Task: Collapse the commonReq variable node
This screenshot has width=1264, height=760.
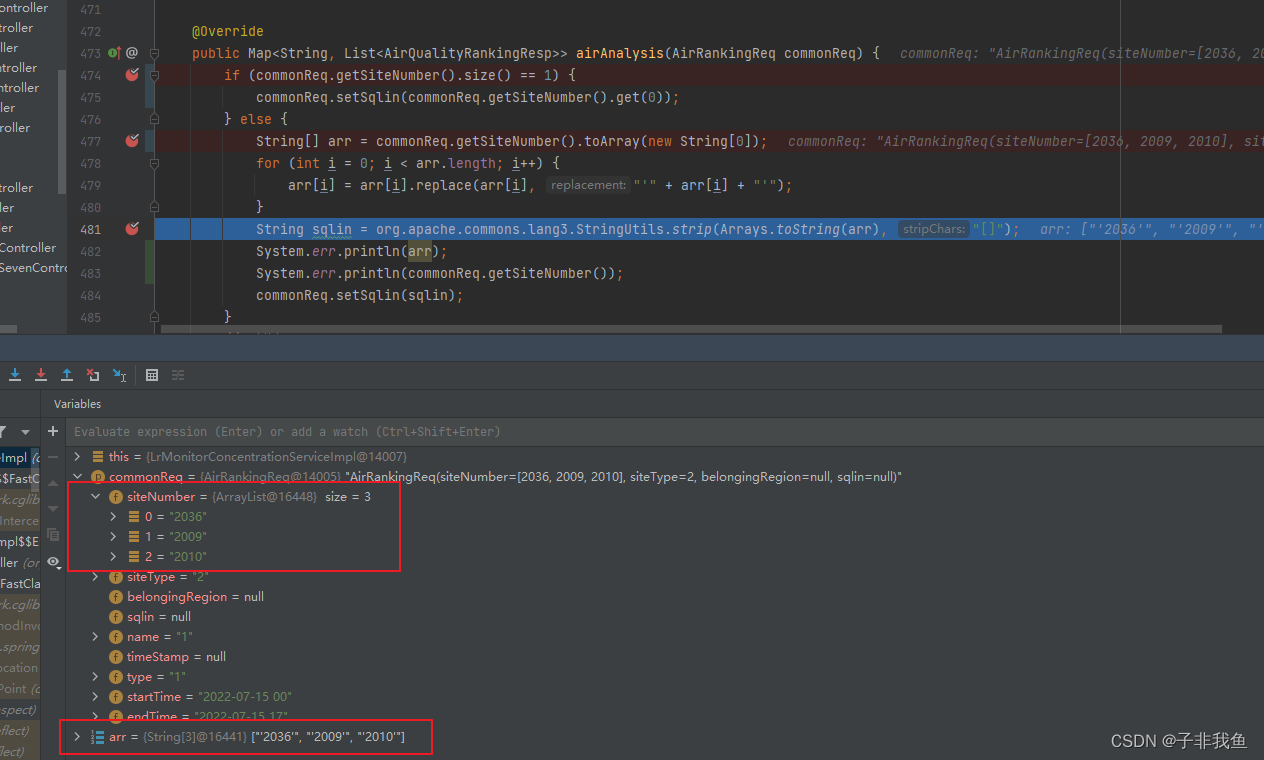Action: 77,477
